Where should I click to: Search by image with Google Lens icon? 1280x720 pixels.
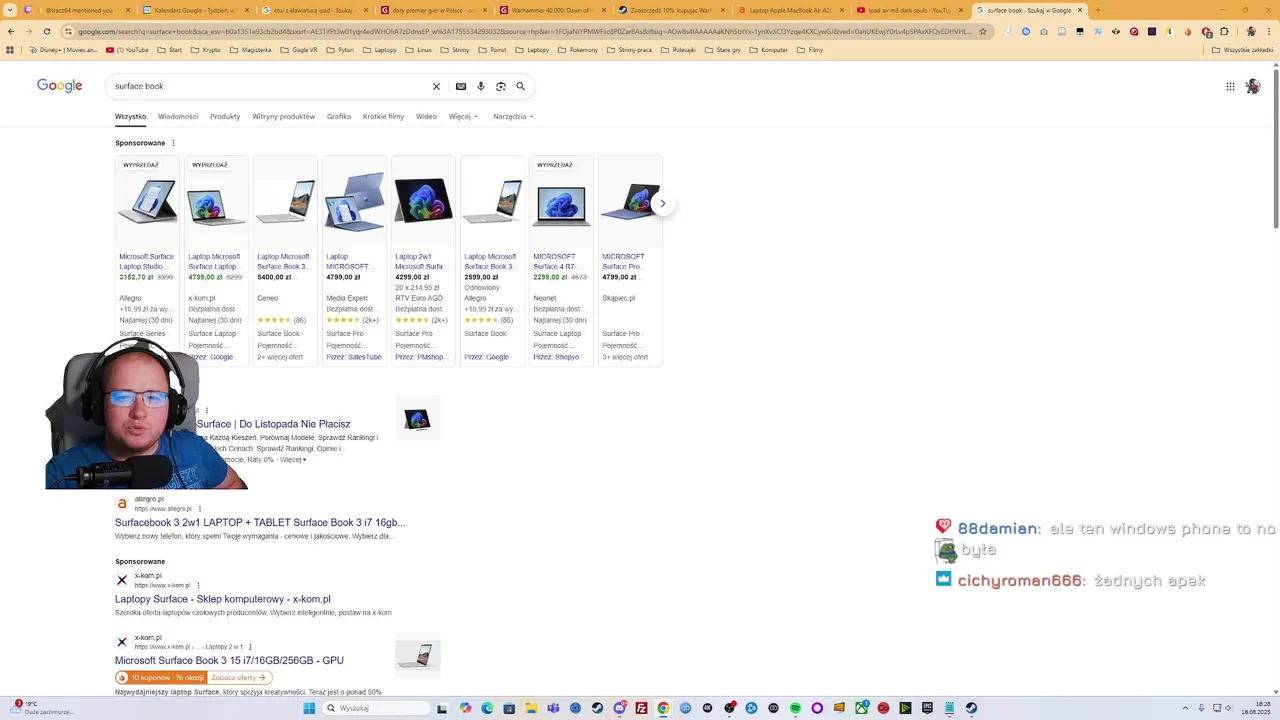pos(501,87)
